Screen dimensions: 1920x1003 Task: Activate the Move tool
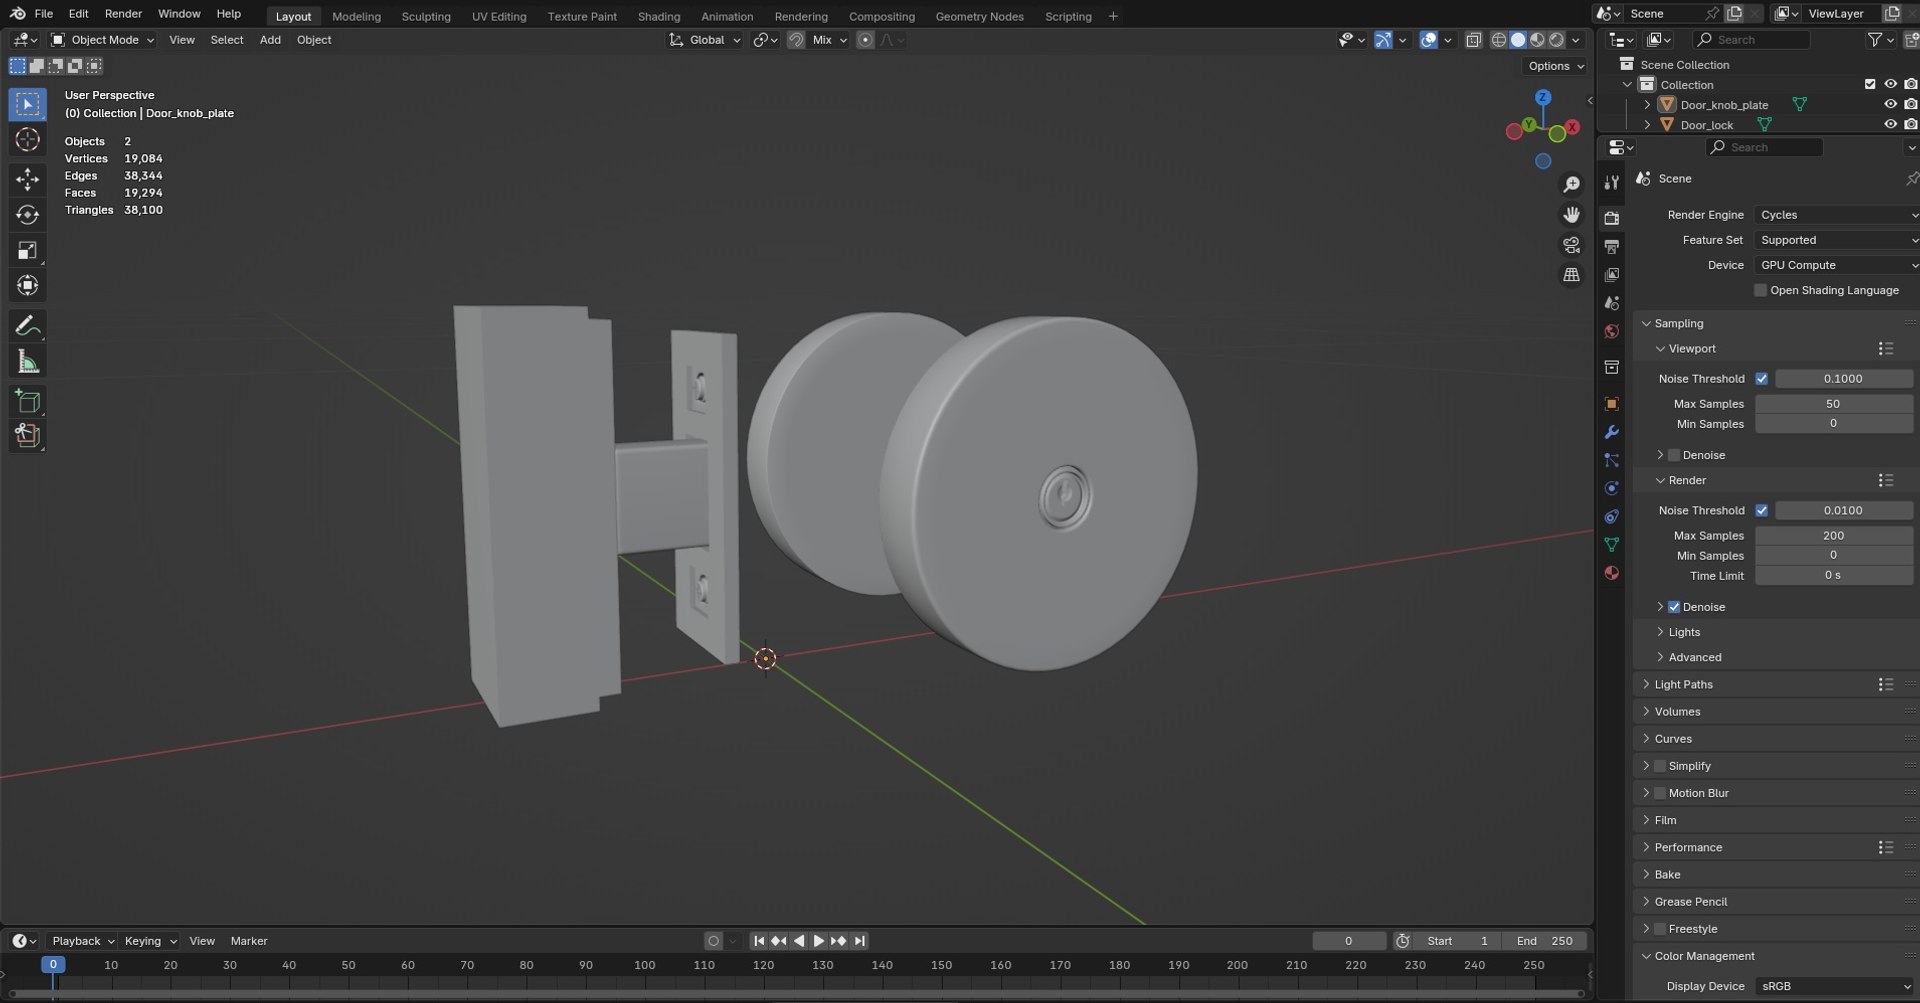pos(27,180)
